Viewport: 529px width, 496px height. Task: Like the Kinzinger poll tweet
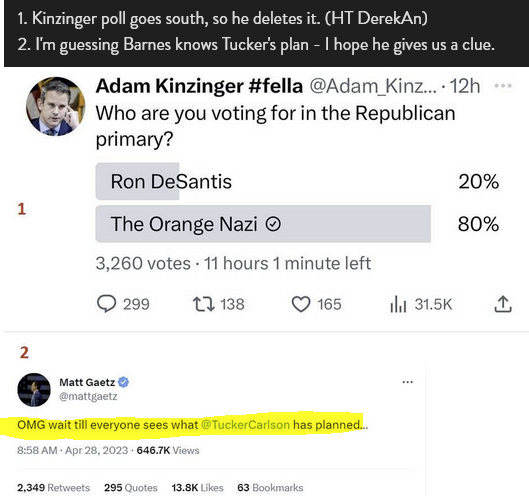pyautogui.click(x=301, y=304)
